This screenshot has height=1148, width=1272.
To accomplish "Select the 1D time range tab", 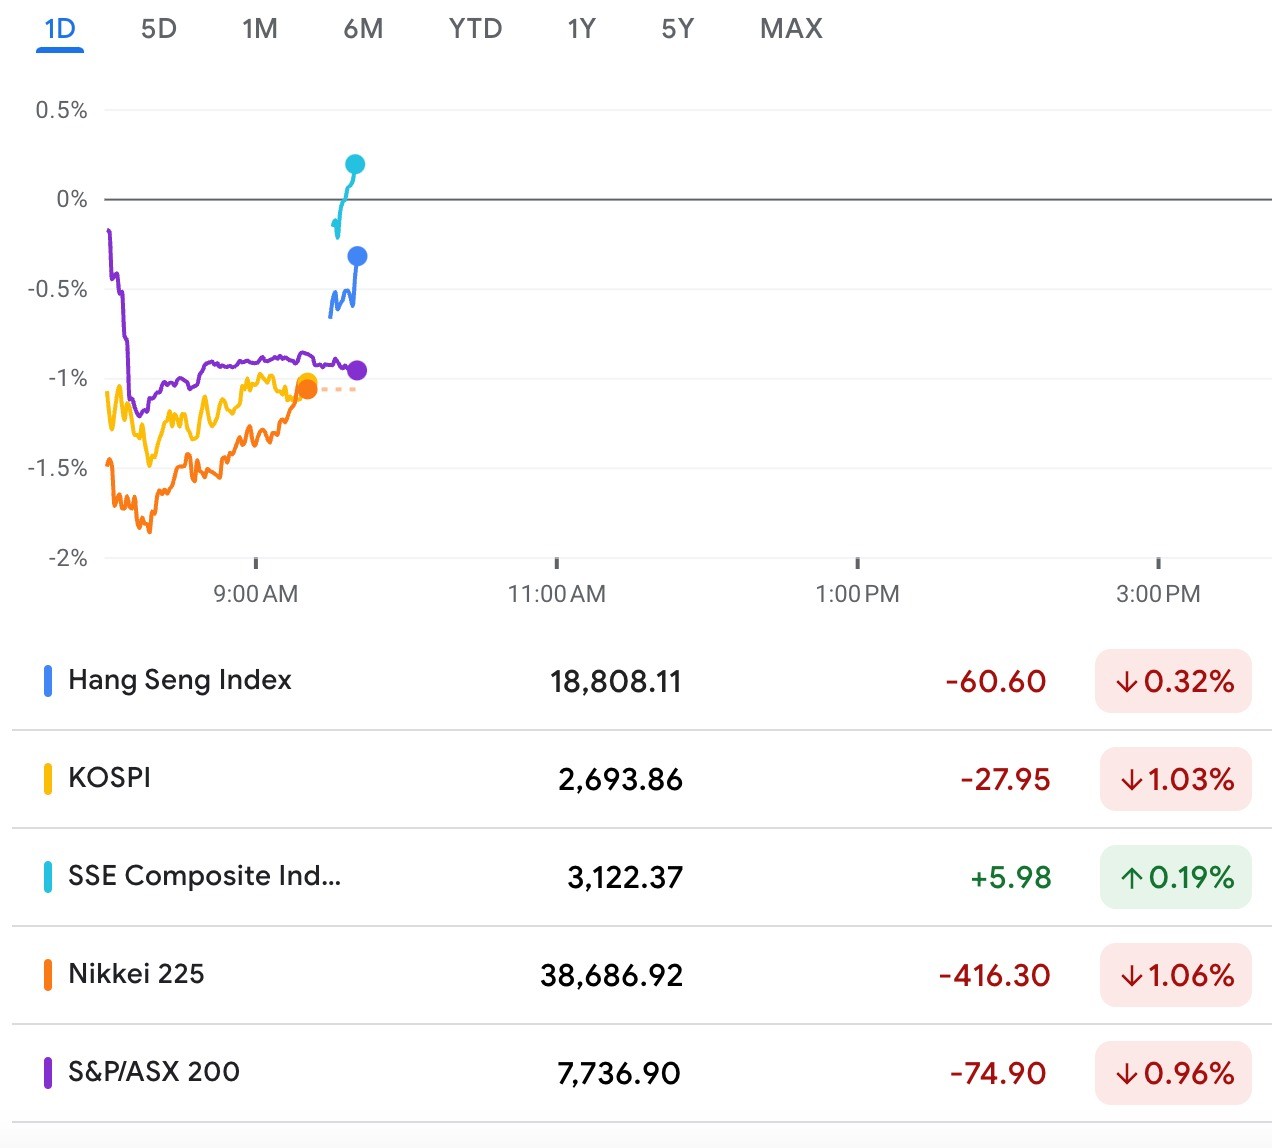I will tap(60, 29).
